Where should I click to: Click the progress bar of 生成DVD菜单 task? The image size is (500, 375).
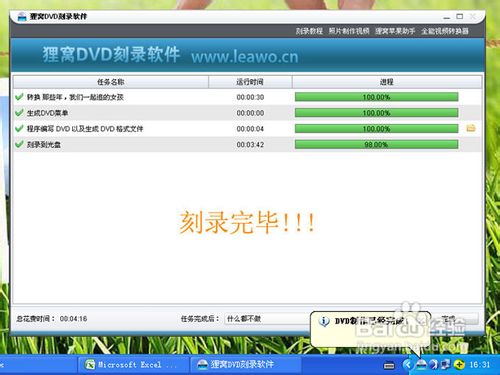(376, 113)
